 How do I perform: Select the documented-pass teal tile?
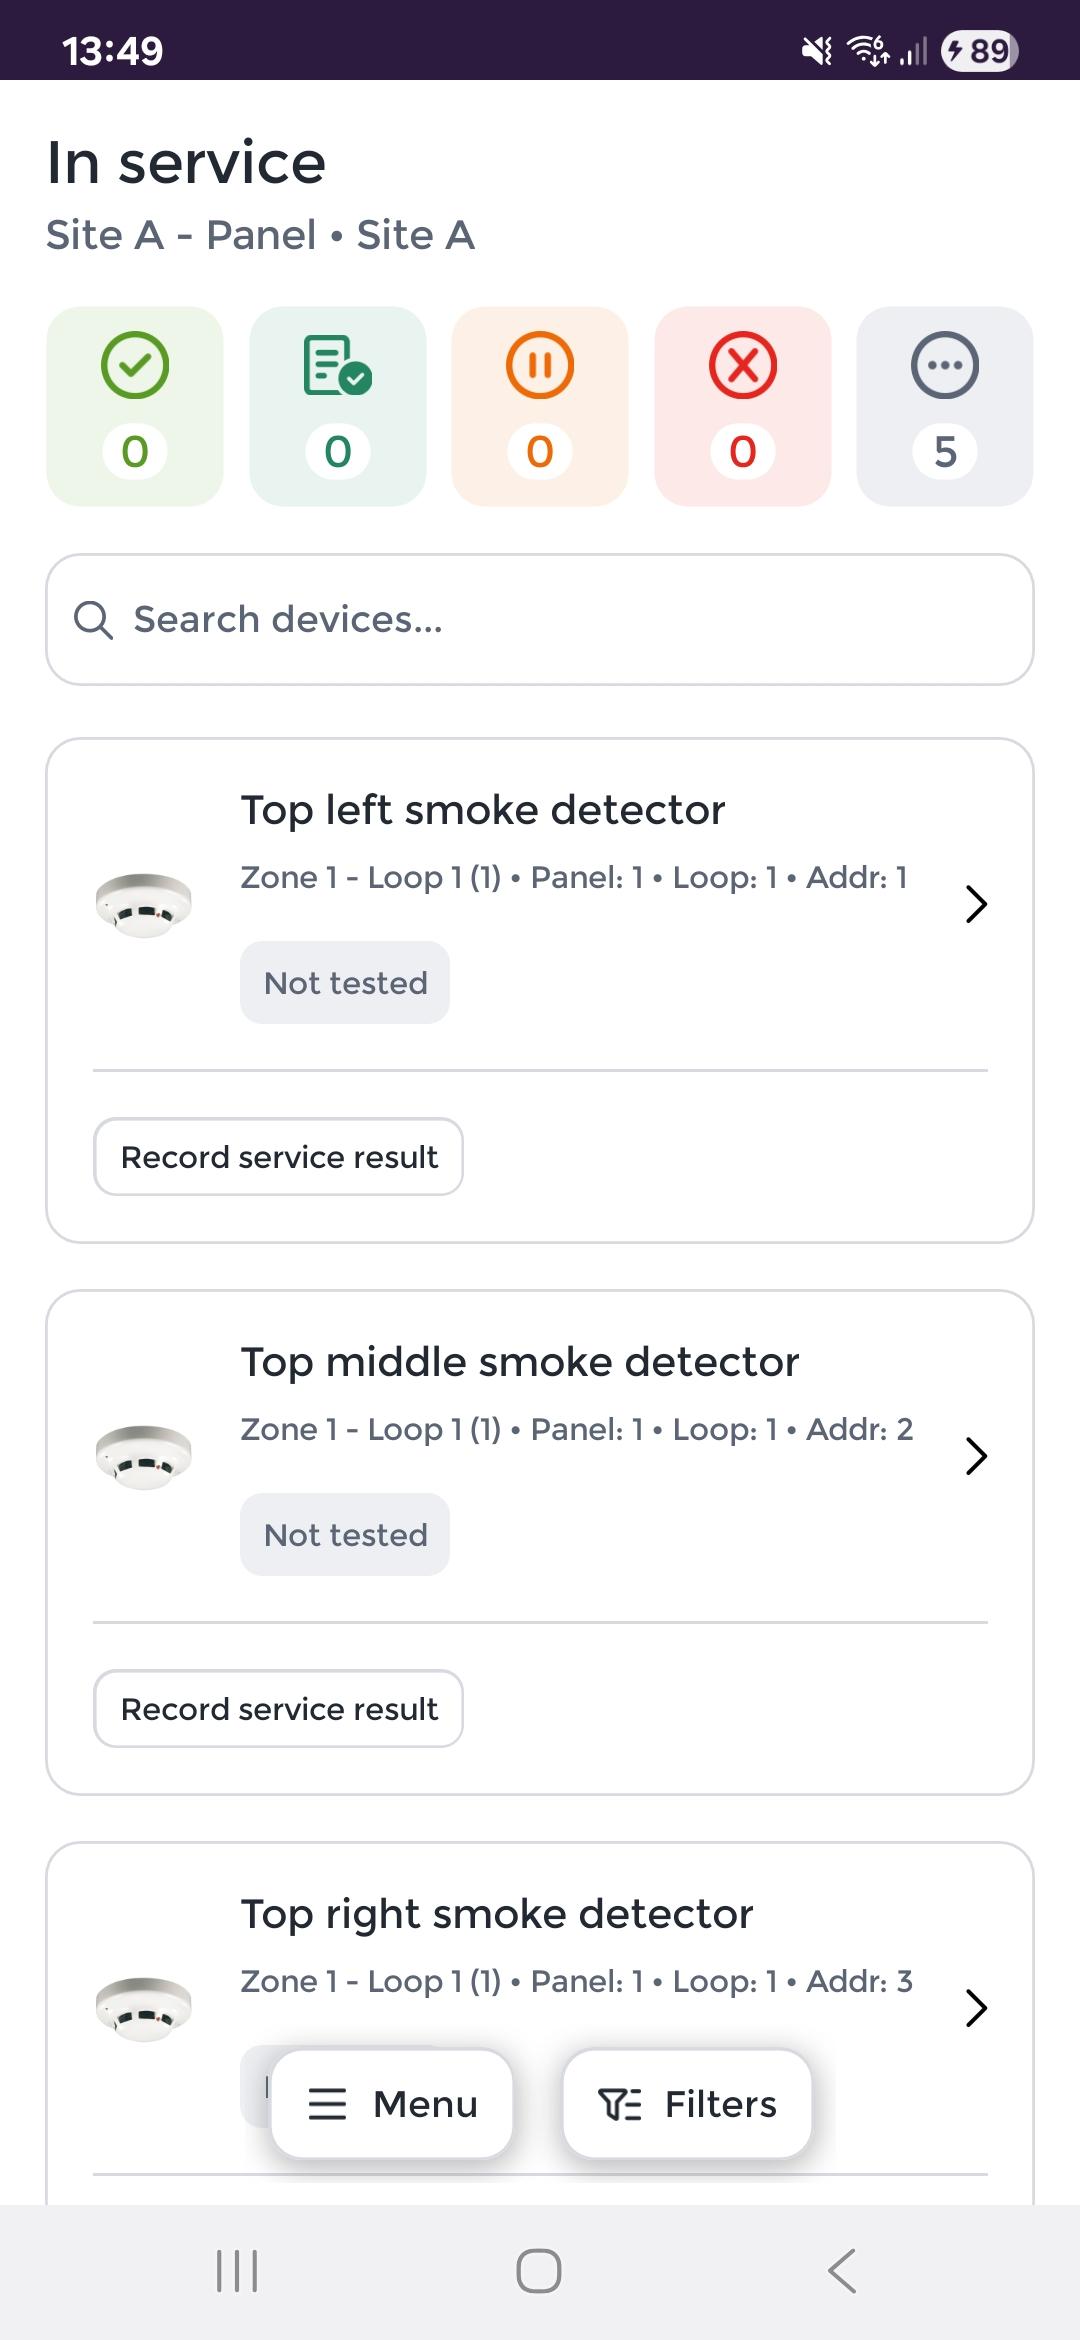[x=338, y=406]
